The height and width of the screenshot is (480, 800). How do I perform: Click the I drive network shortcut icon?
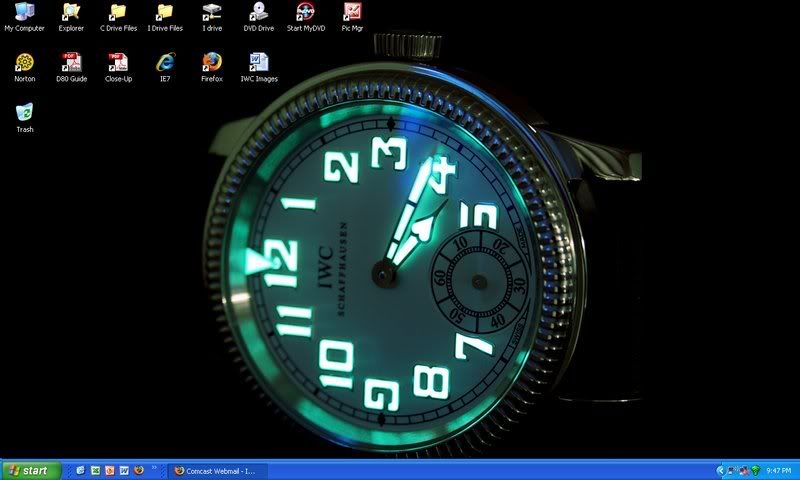click(212, 17)
